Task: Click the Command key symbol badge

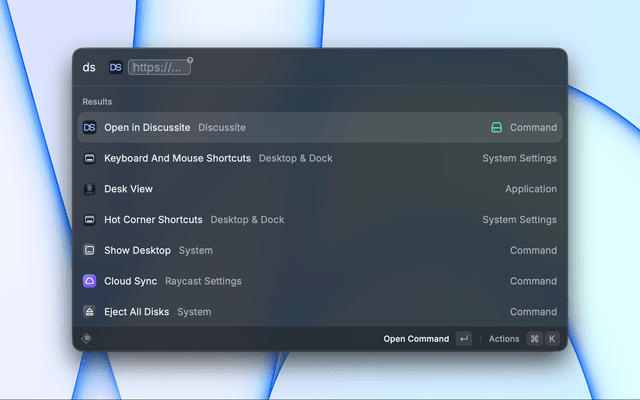Action: pyautogui.click(x=534, y=339)
